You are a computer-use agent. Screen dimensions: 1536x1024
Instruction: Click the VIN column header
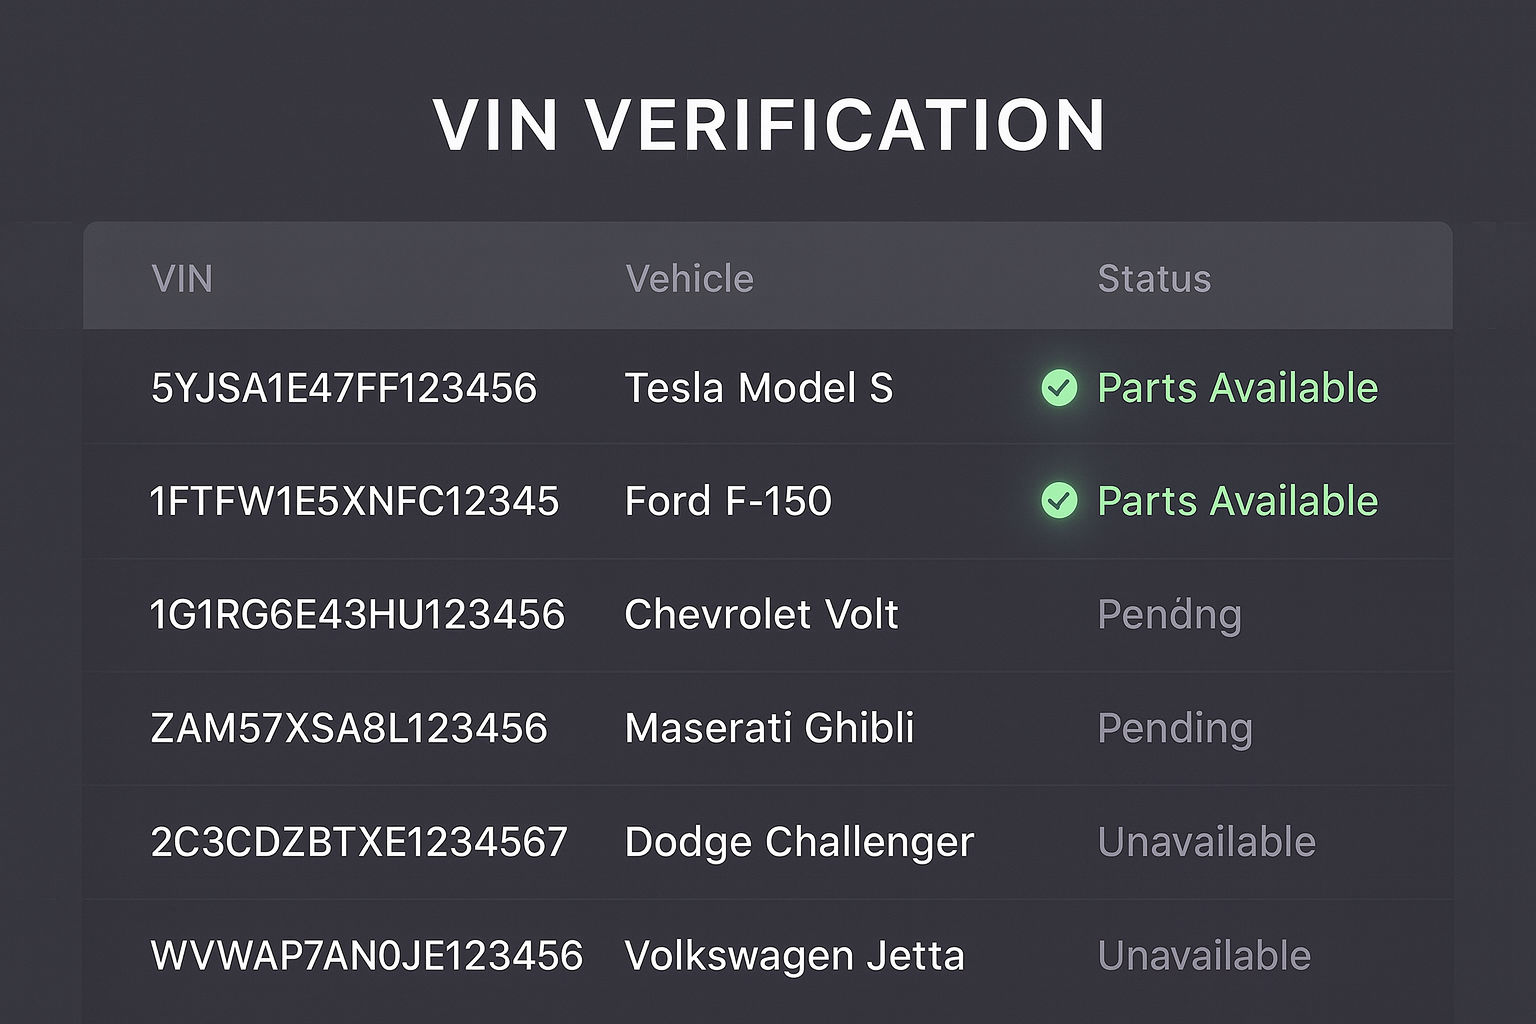182,279
